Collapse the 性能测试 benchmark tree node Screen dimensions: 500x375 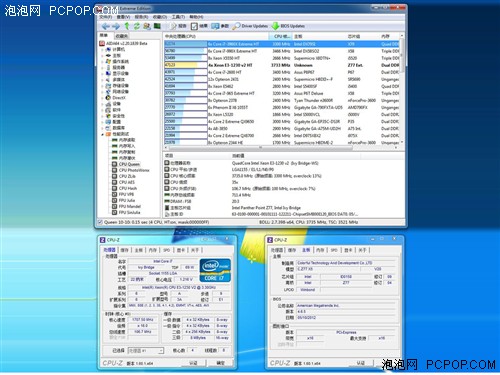point(102,134)
